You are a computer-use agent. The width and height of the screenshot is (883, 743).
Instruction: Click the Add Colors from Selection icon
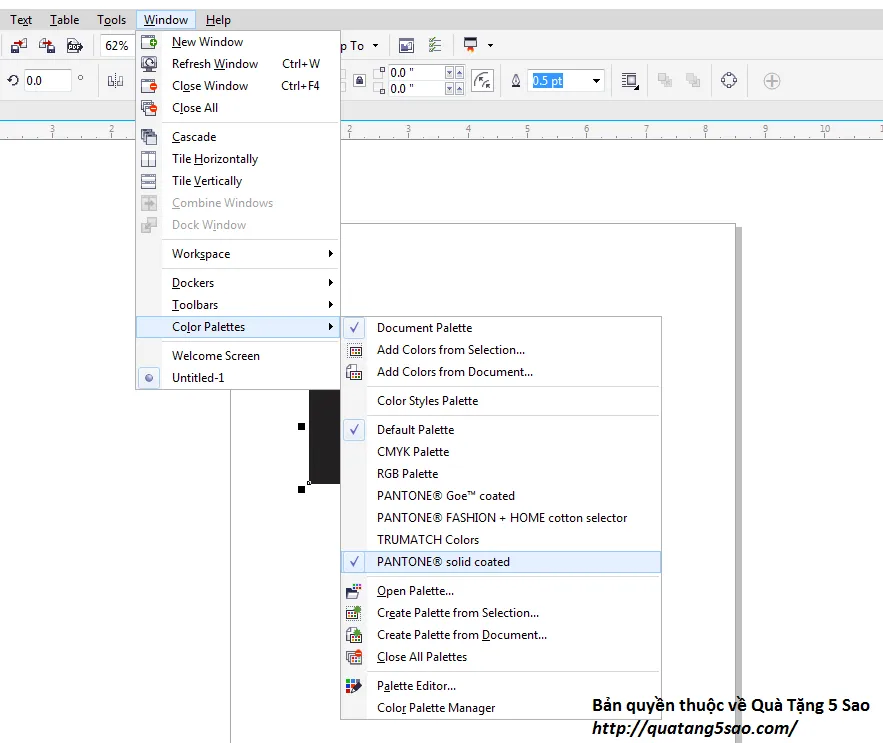point(354,350)
